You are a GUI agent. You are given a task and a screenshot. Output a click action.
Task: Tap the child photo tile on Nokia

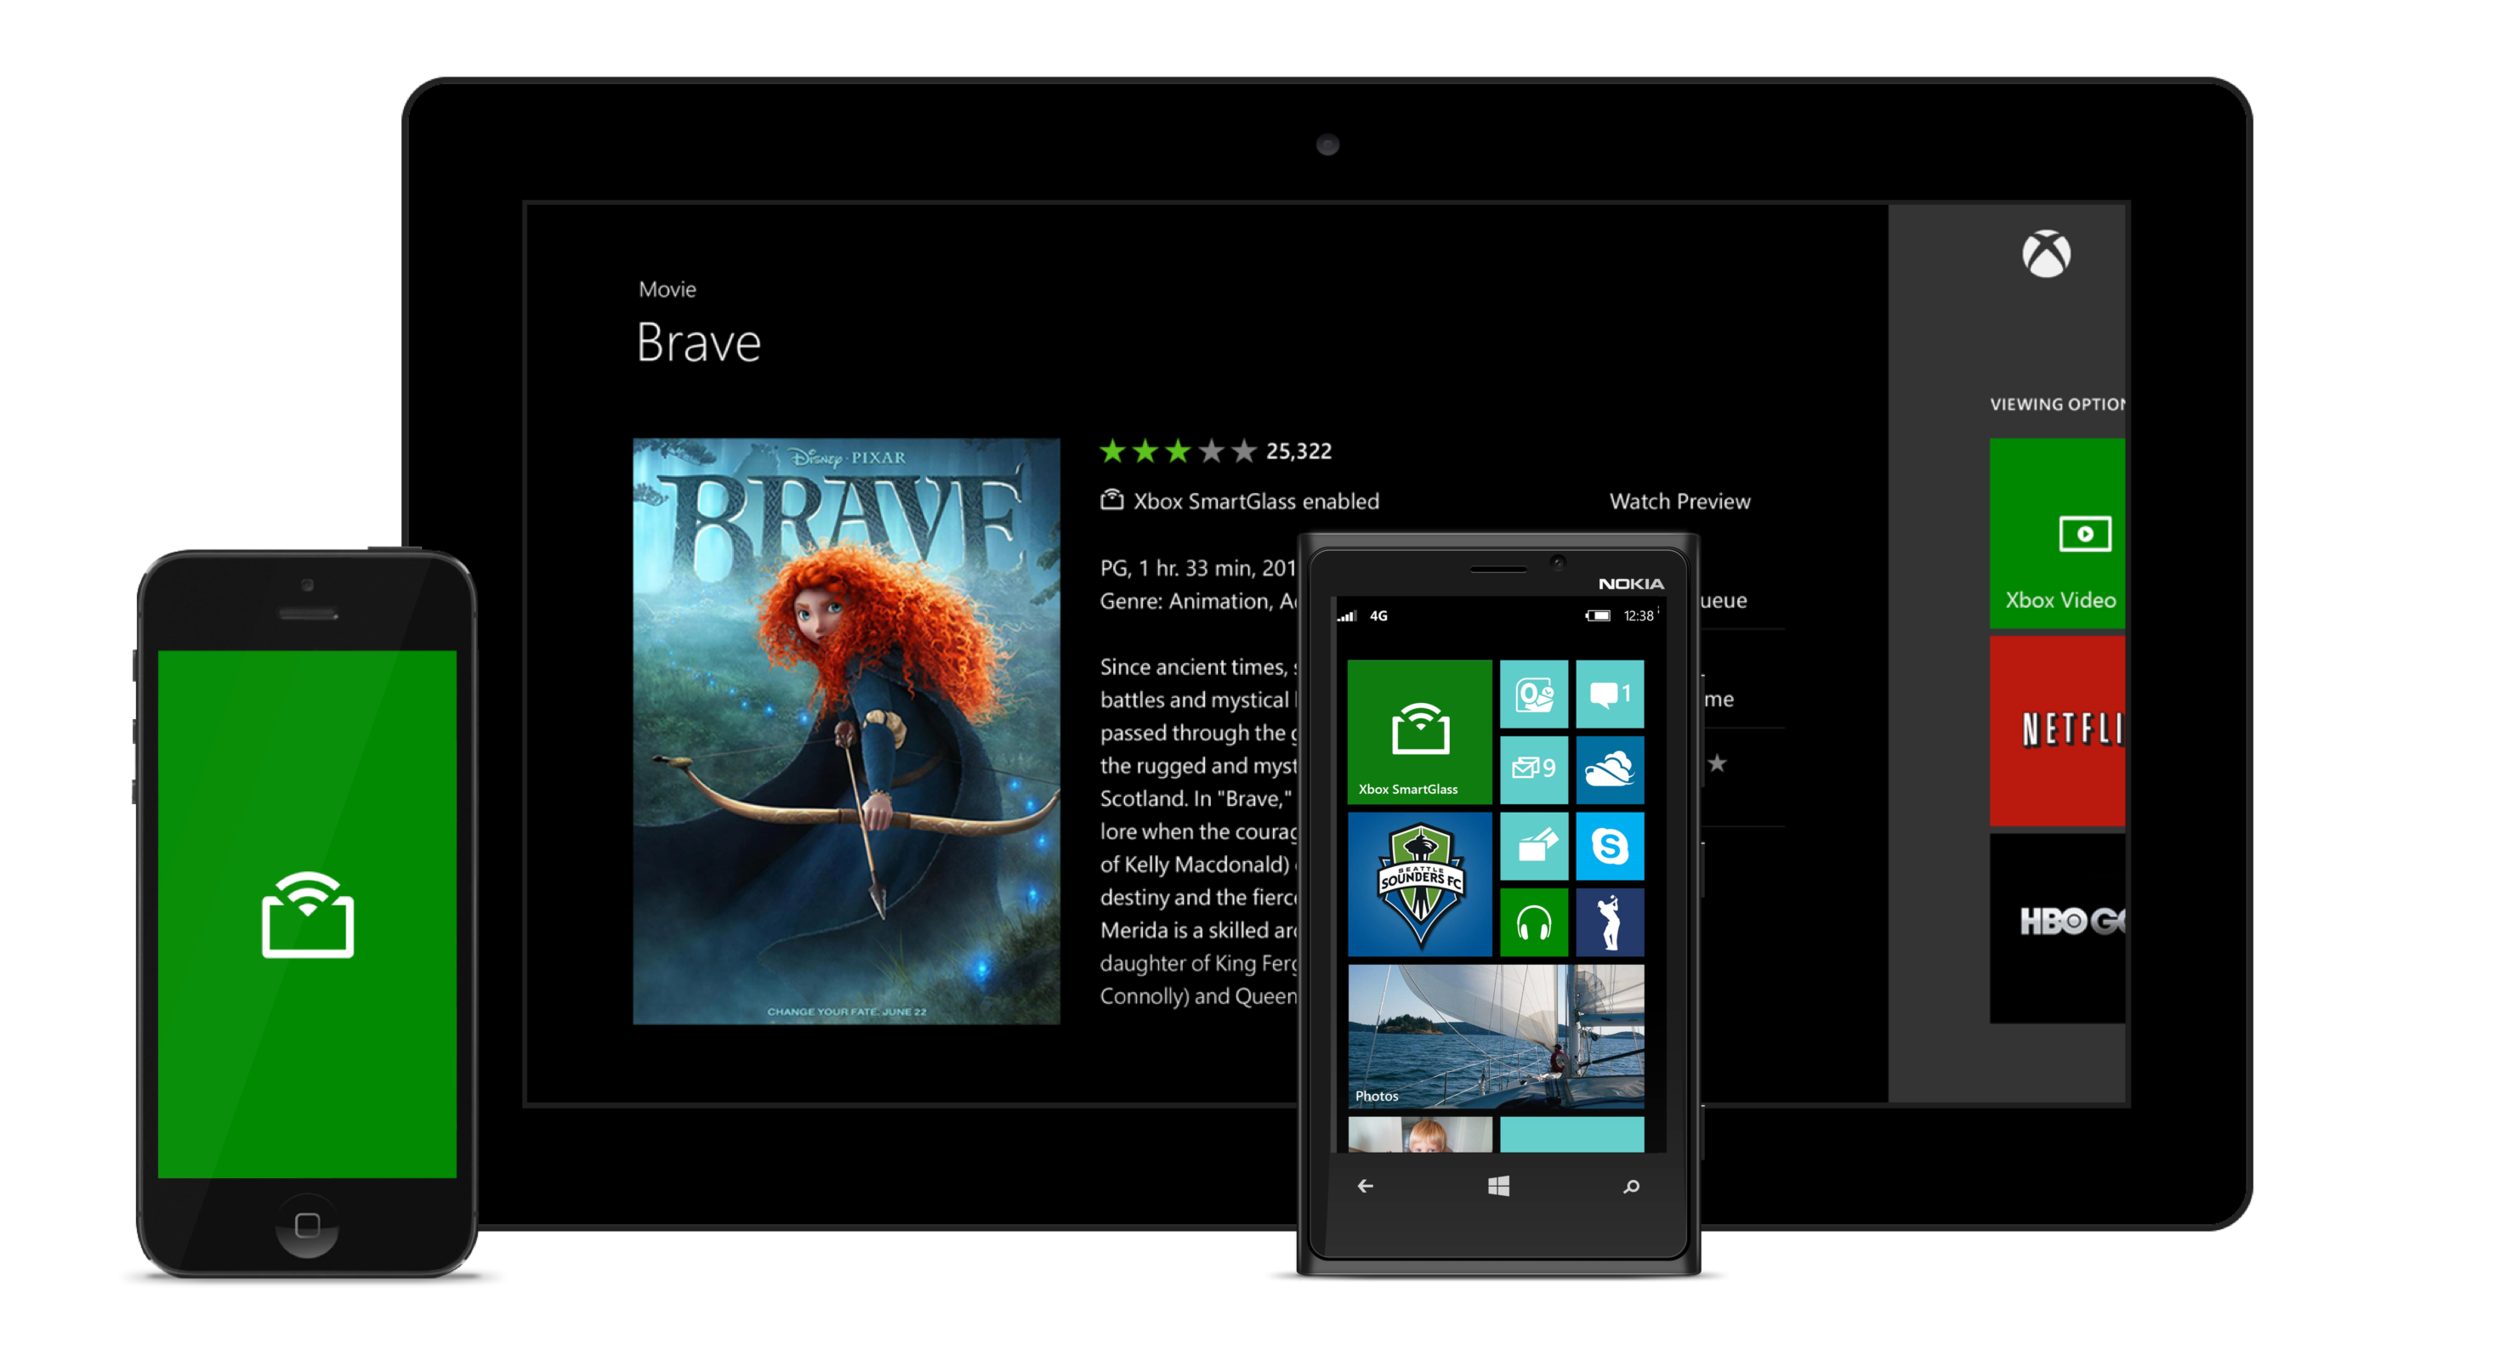pyautogui.click(x=1418, y=1134)
